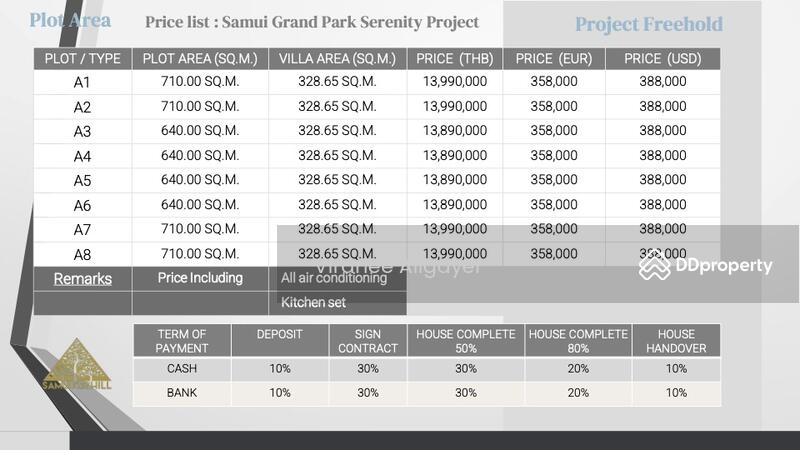Click plot A1 in the first row
The height and width of the screenshot is (450, 800).
click(x=83, y=83)
